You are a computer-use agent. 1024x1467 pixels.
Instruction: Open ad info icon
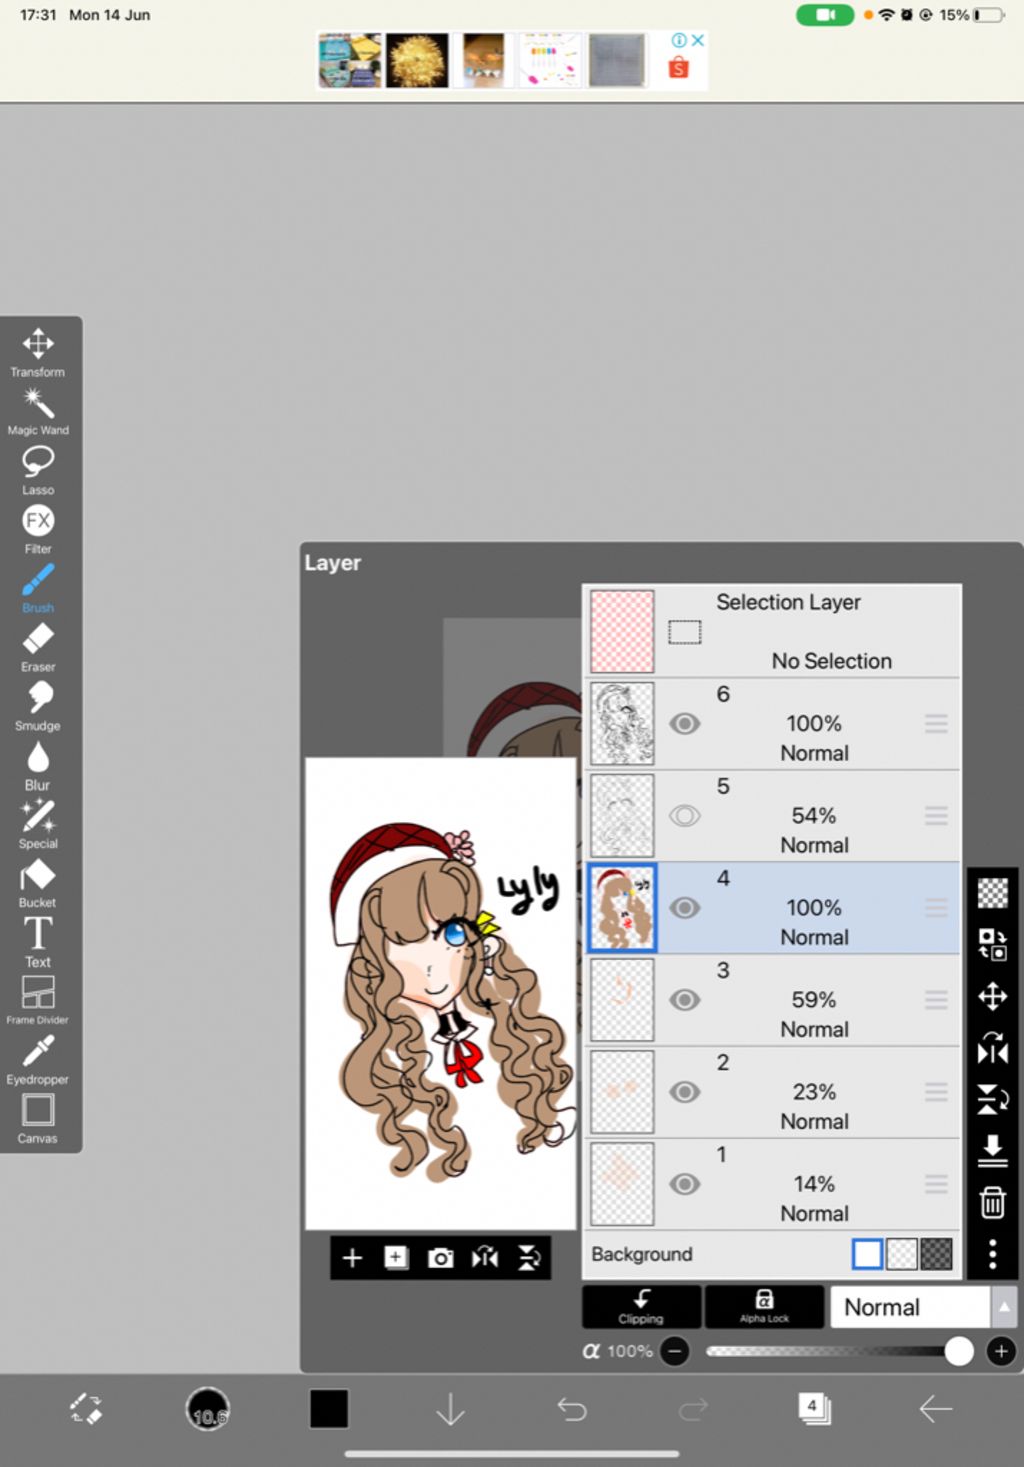(x=679, y=40)
